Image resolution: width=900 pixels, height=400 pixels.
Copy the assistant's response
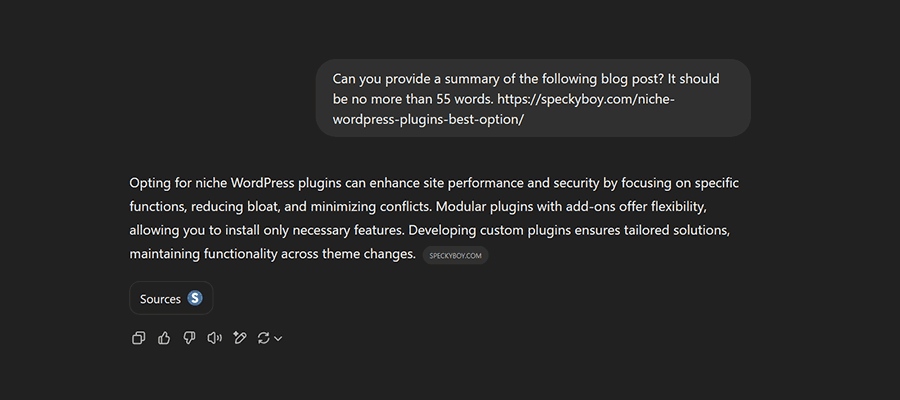tap(139, 338)
